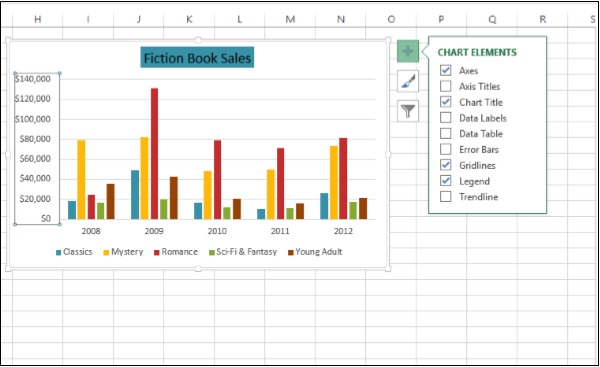600x367 pixels.
Task: Select the Fiction Book Sales chart title
Action: pos(197,57)
